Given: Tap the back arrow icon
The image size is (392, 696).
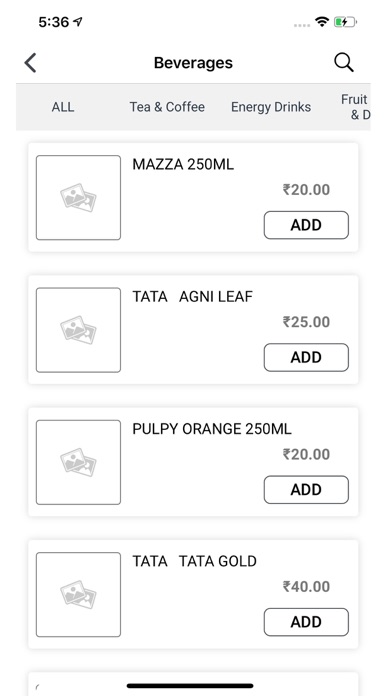Looking at the screenshot, I should 30,63.
